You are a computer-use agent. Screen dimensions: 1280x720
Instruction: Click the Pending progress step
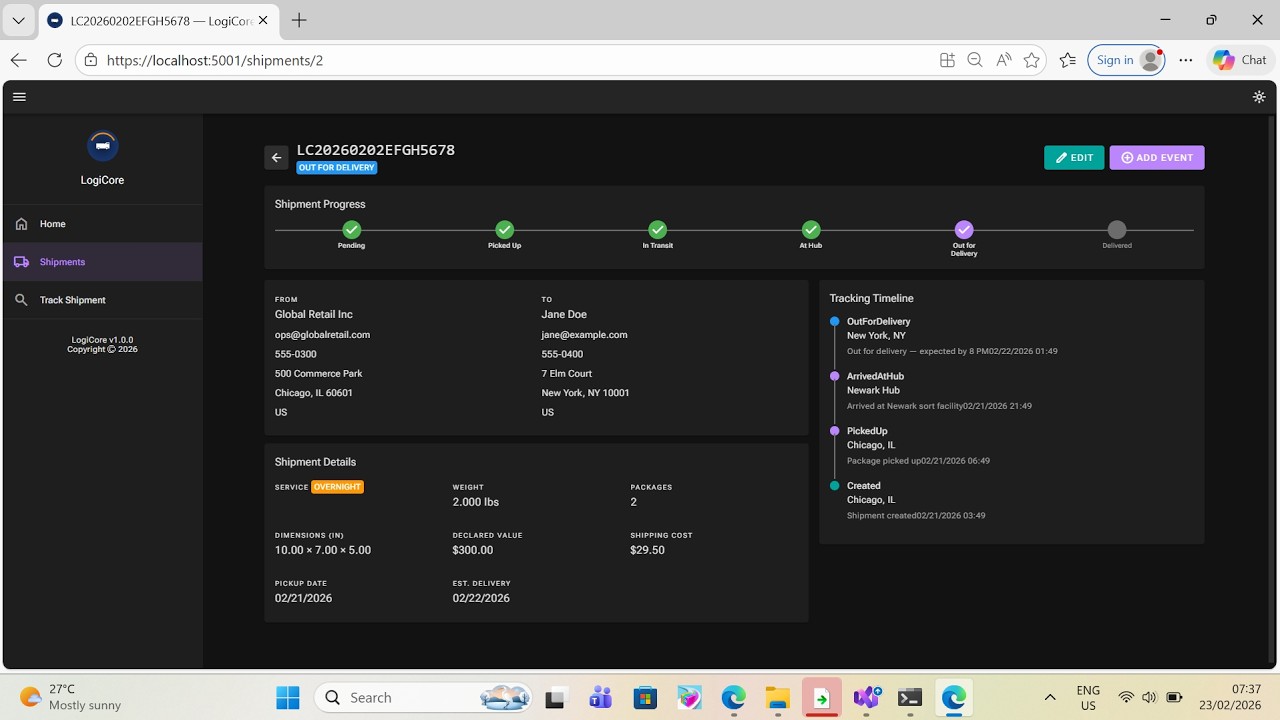351,230
